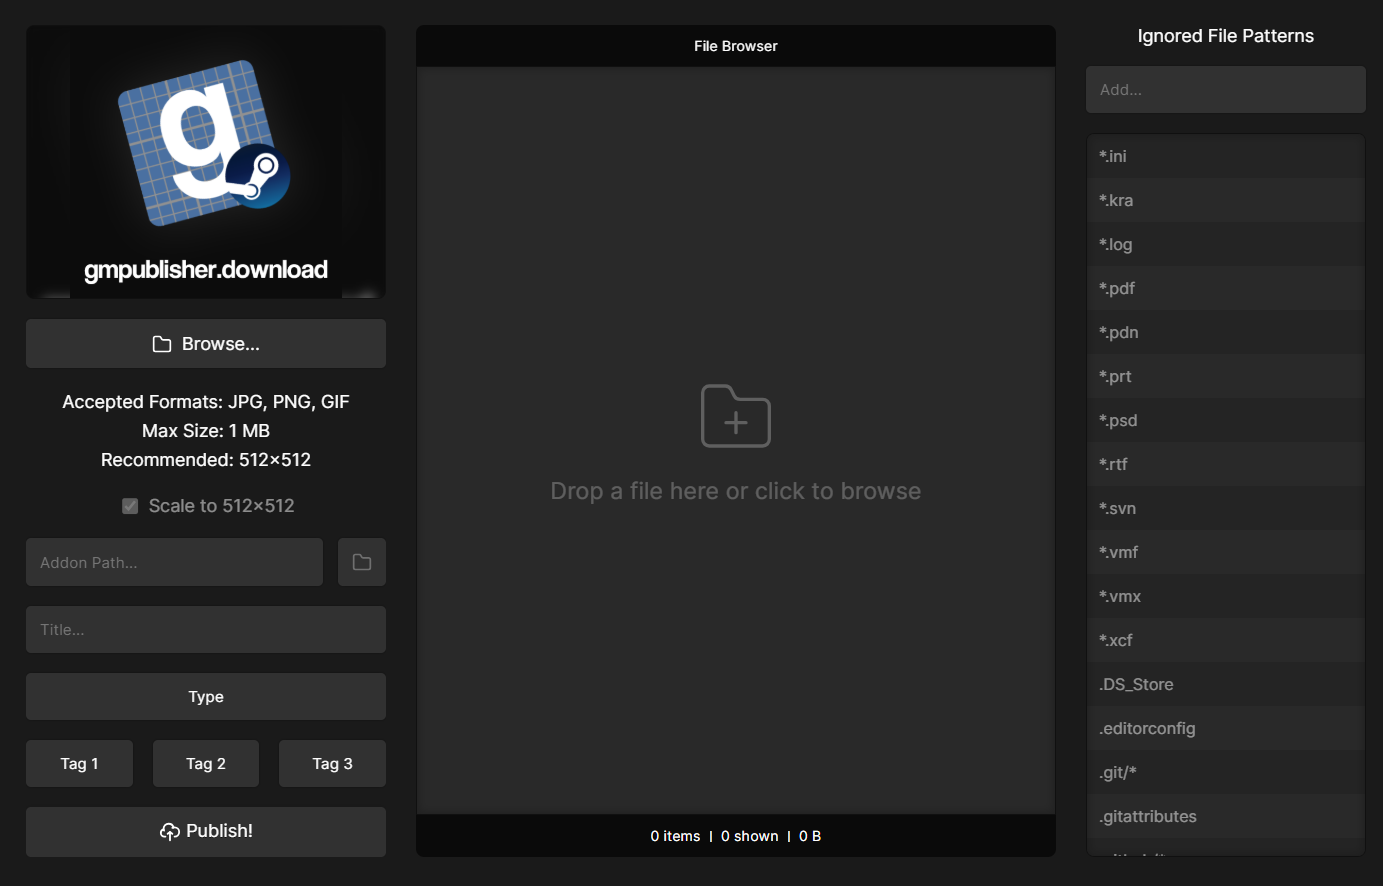Select the *.log ignored pattern
Image resolution: width=1383 pixels, height=886 pixels.
coord(1226,244)
